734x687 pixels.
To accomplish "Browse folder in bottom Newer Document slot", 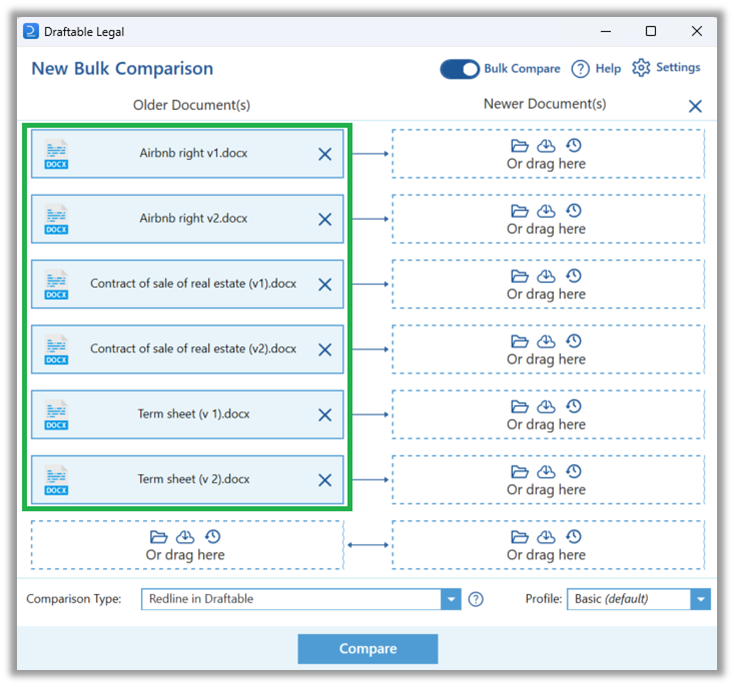I will tap(519, 537).
